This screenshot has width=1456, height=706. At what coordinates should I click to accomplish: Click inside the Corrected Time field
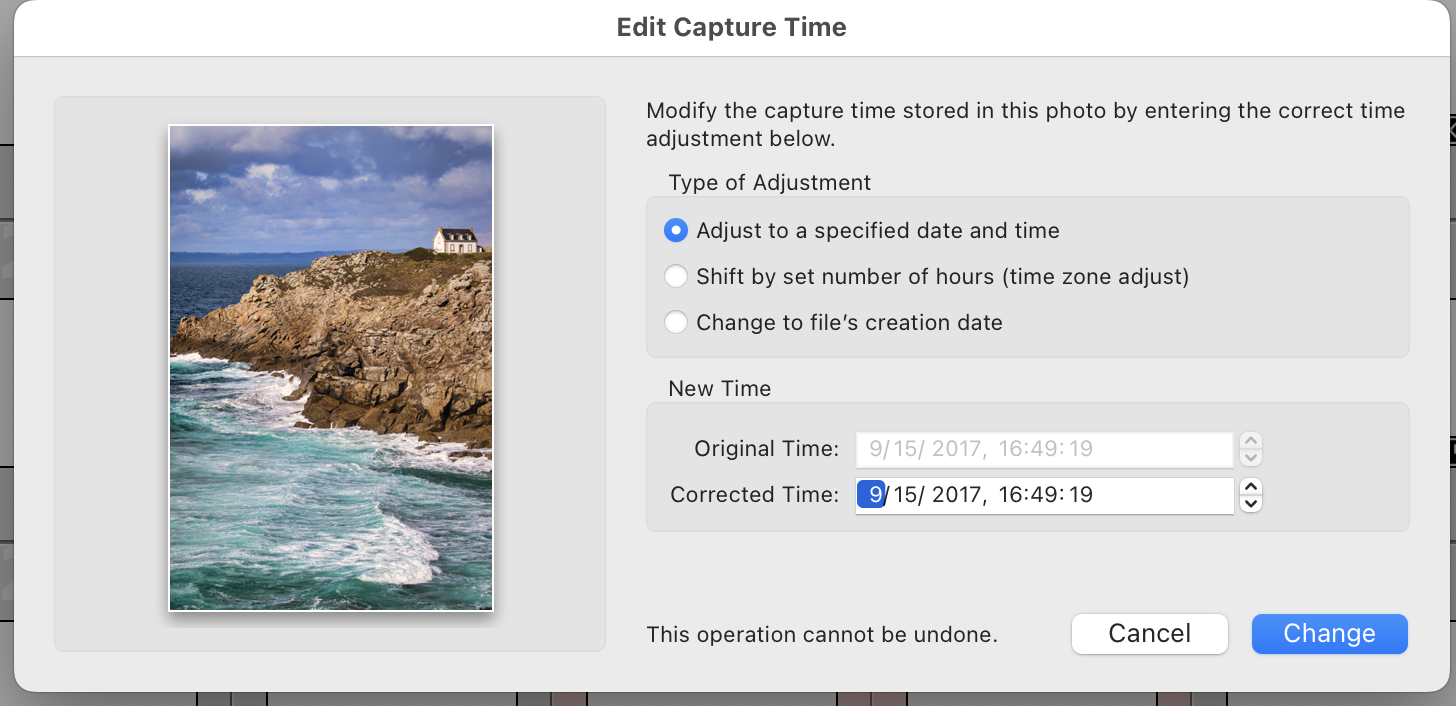click(x=1150, y=495)
